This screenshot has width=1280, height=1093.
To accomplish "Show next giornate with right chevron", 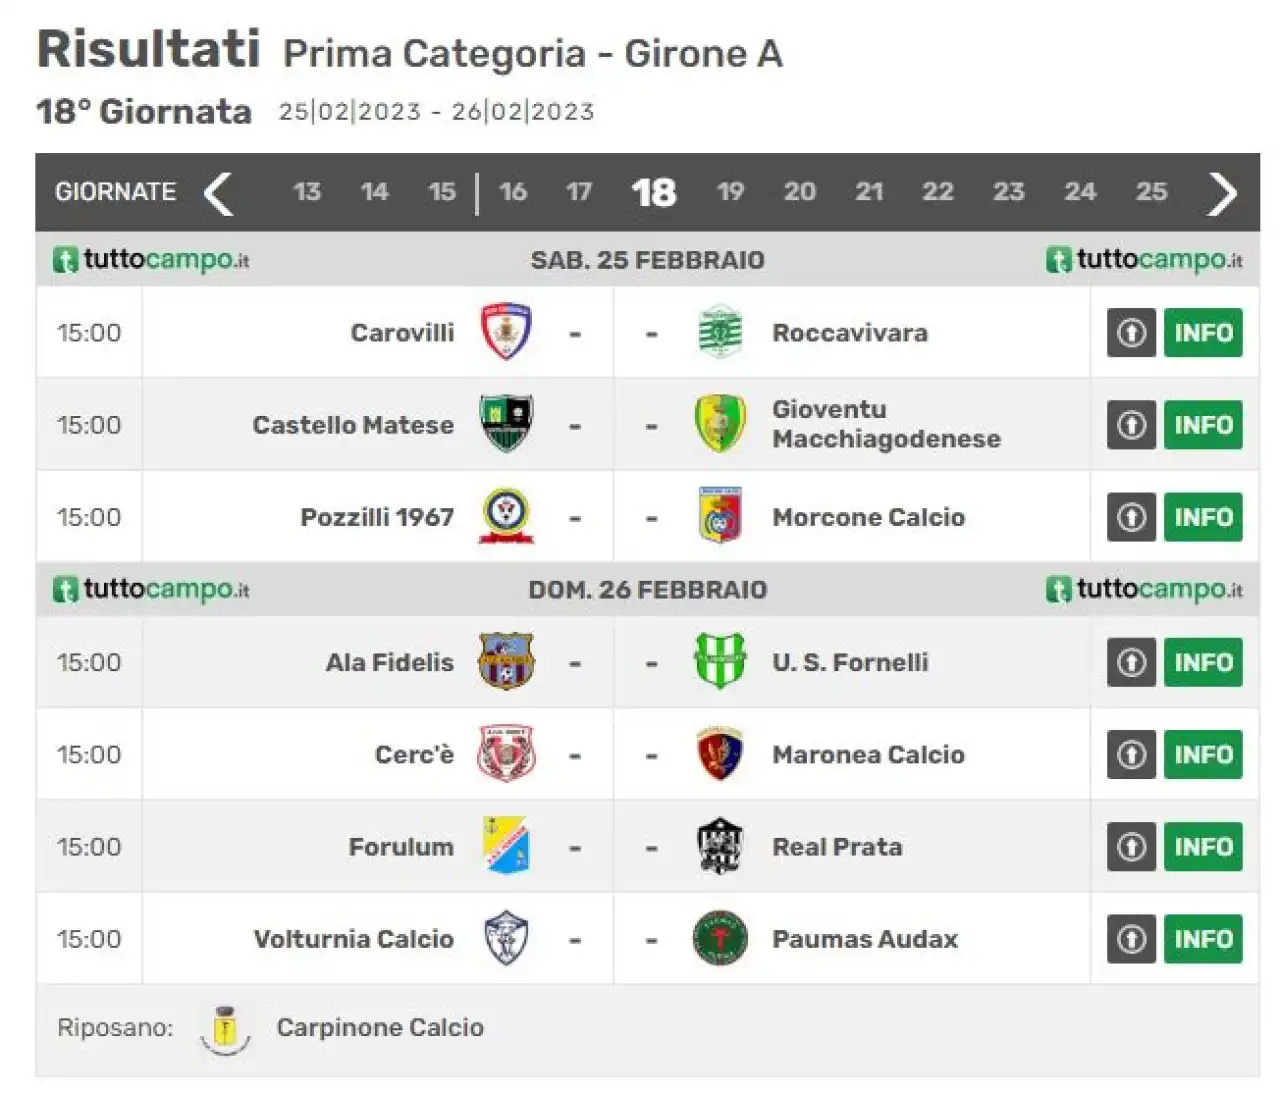I will coord(1222,193).
